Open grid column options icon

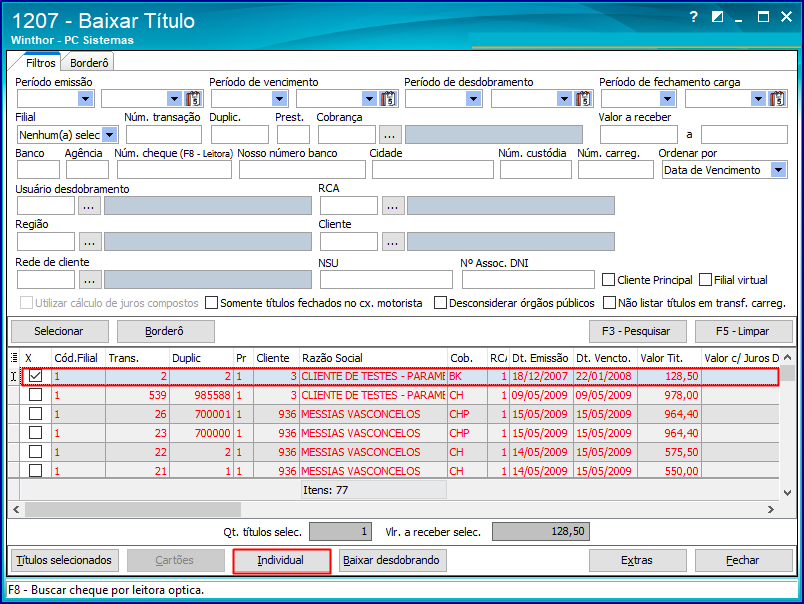(14, 358)
